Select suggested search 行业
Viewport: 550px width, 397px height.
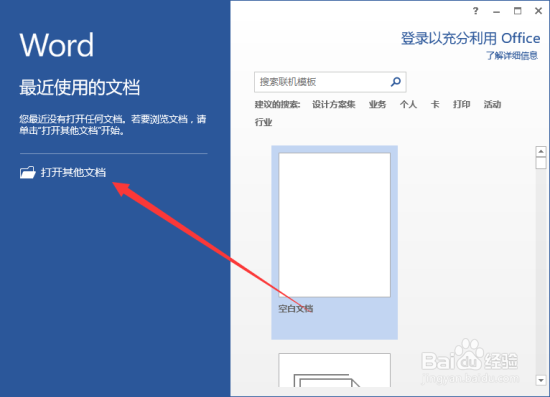263,122
